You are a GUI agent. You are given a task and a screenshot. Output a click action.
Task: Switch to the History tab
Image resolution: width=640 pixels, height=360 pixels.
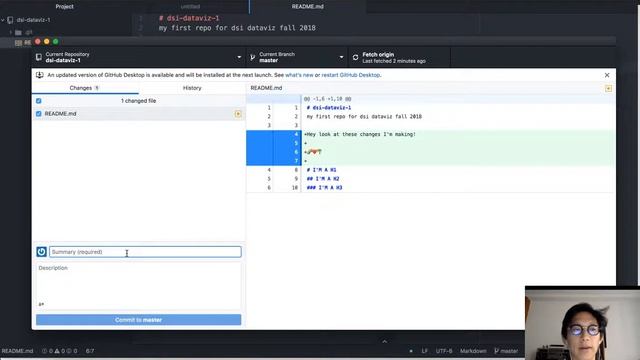[x=192, y=88]
